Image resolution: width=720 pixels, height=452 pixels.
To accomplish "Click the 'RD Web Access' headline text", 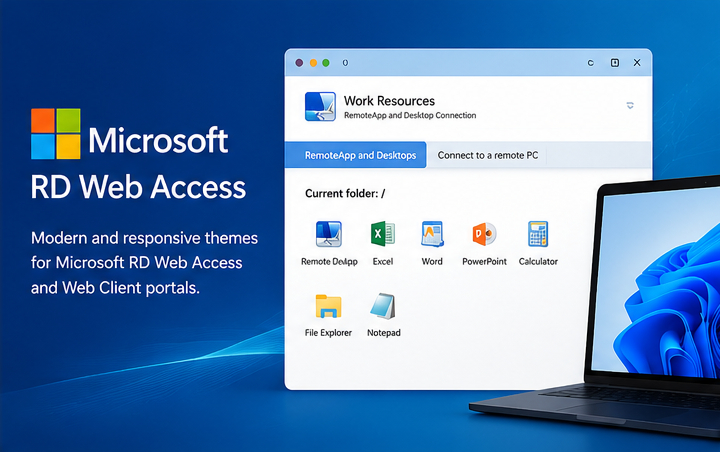I will (x=138, y=187).
